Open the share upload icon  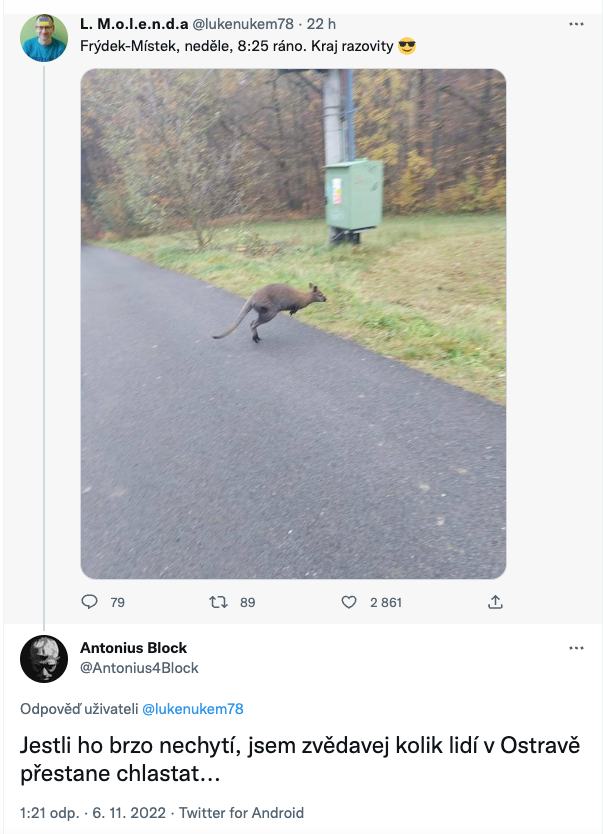[495, 602]
